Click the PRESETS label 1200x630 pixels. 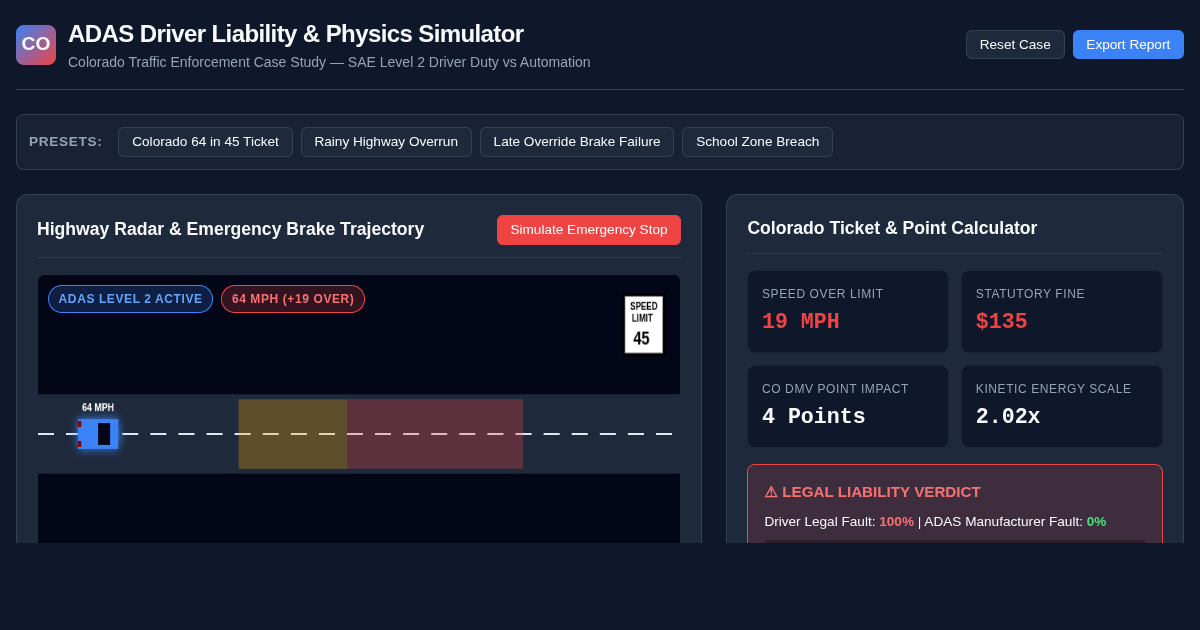[x=66, y=142]
